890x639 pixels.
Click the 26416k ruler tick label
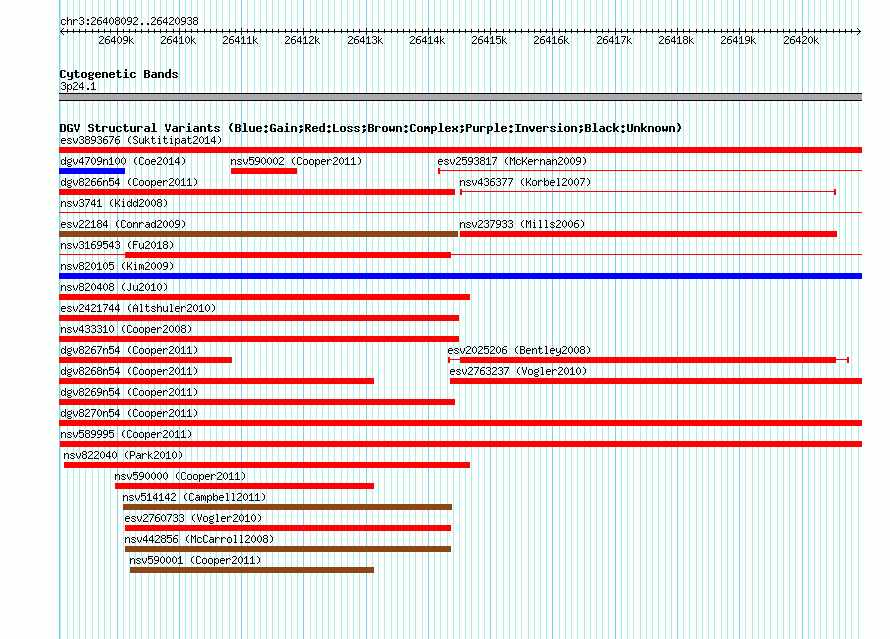[551, 40]
